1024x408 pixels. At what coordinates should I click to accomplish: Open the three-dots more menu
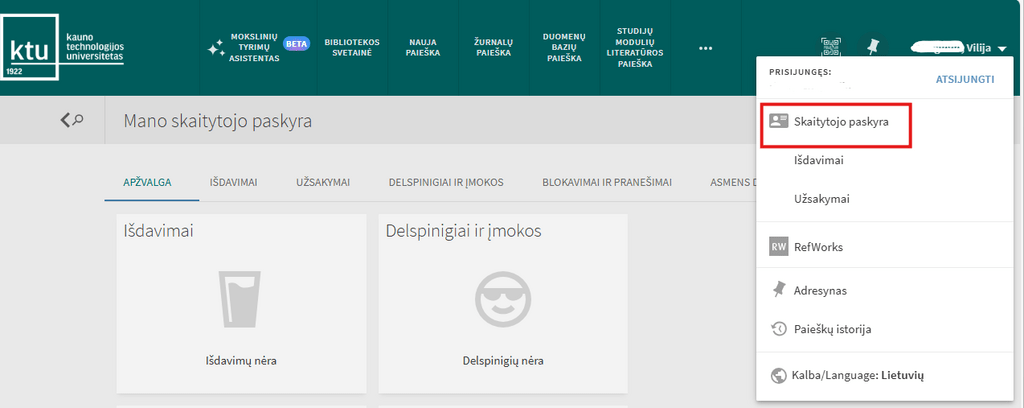(705, 48)
